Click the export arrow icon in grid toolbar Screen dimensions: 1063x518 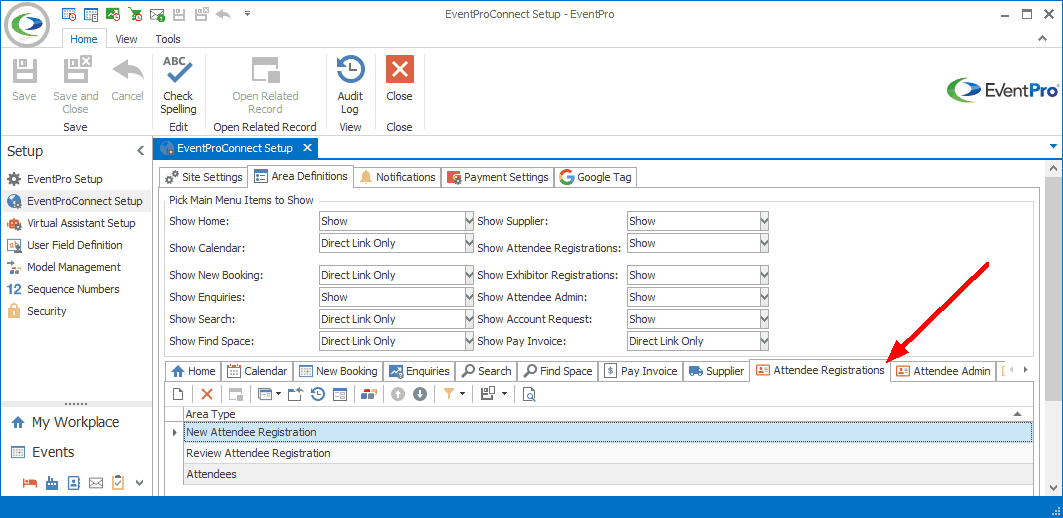295,394
